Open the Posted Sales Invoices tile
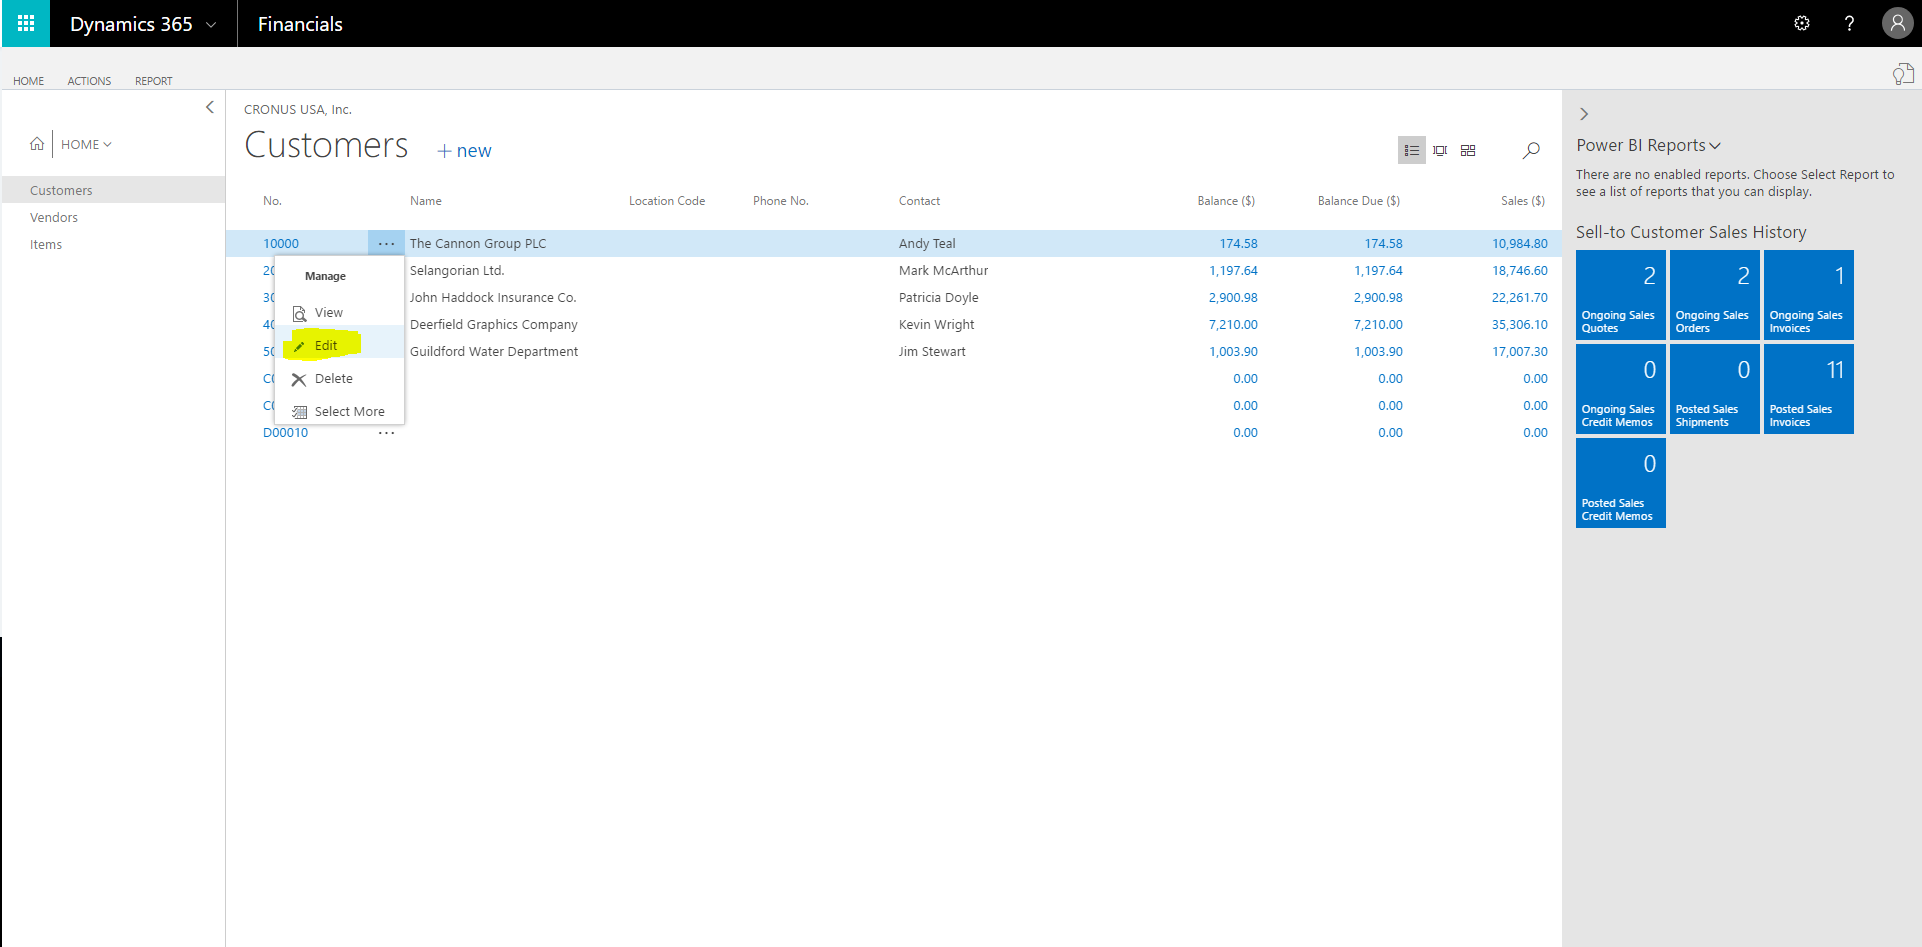 click(x=1808, y=389)
